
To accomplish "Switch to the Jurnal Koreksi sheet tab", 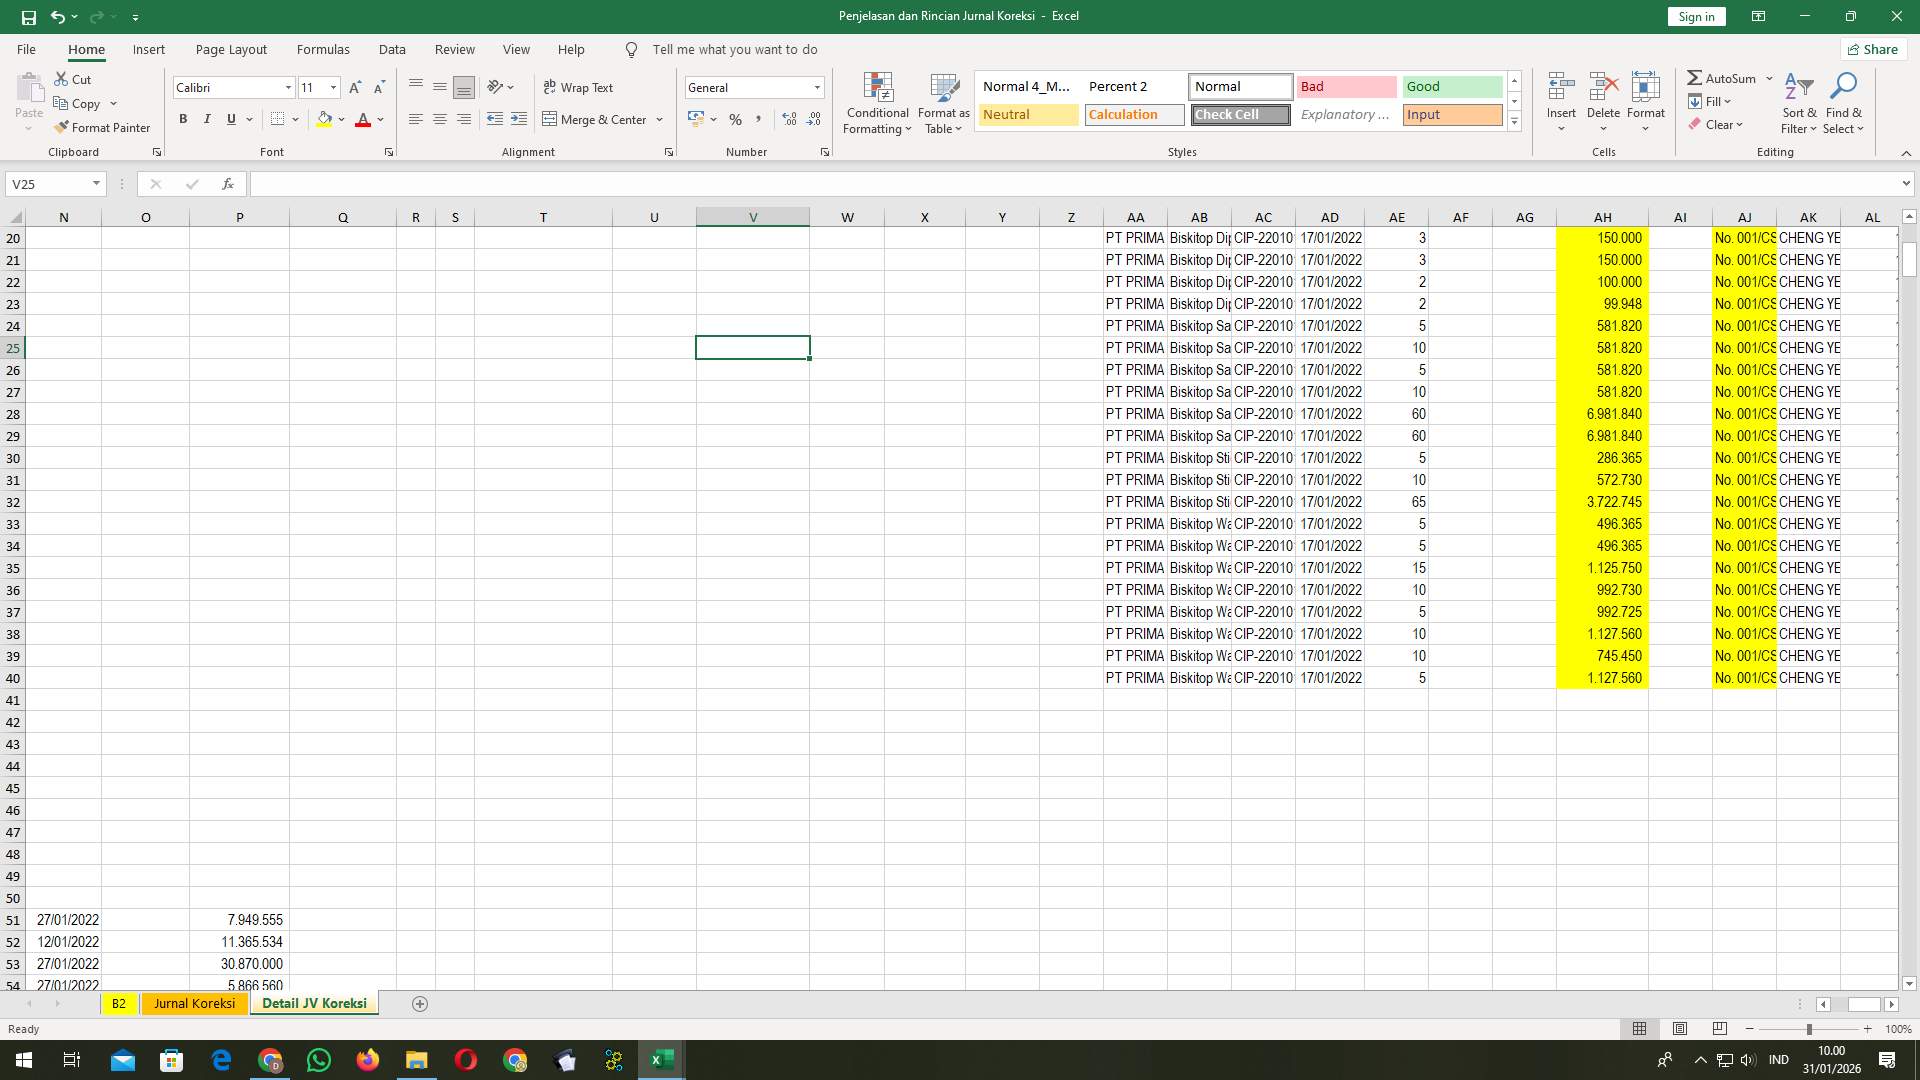I will coord(194,1003).
